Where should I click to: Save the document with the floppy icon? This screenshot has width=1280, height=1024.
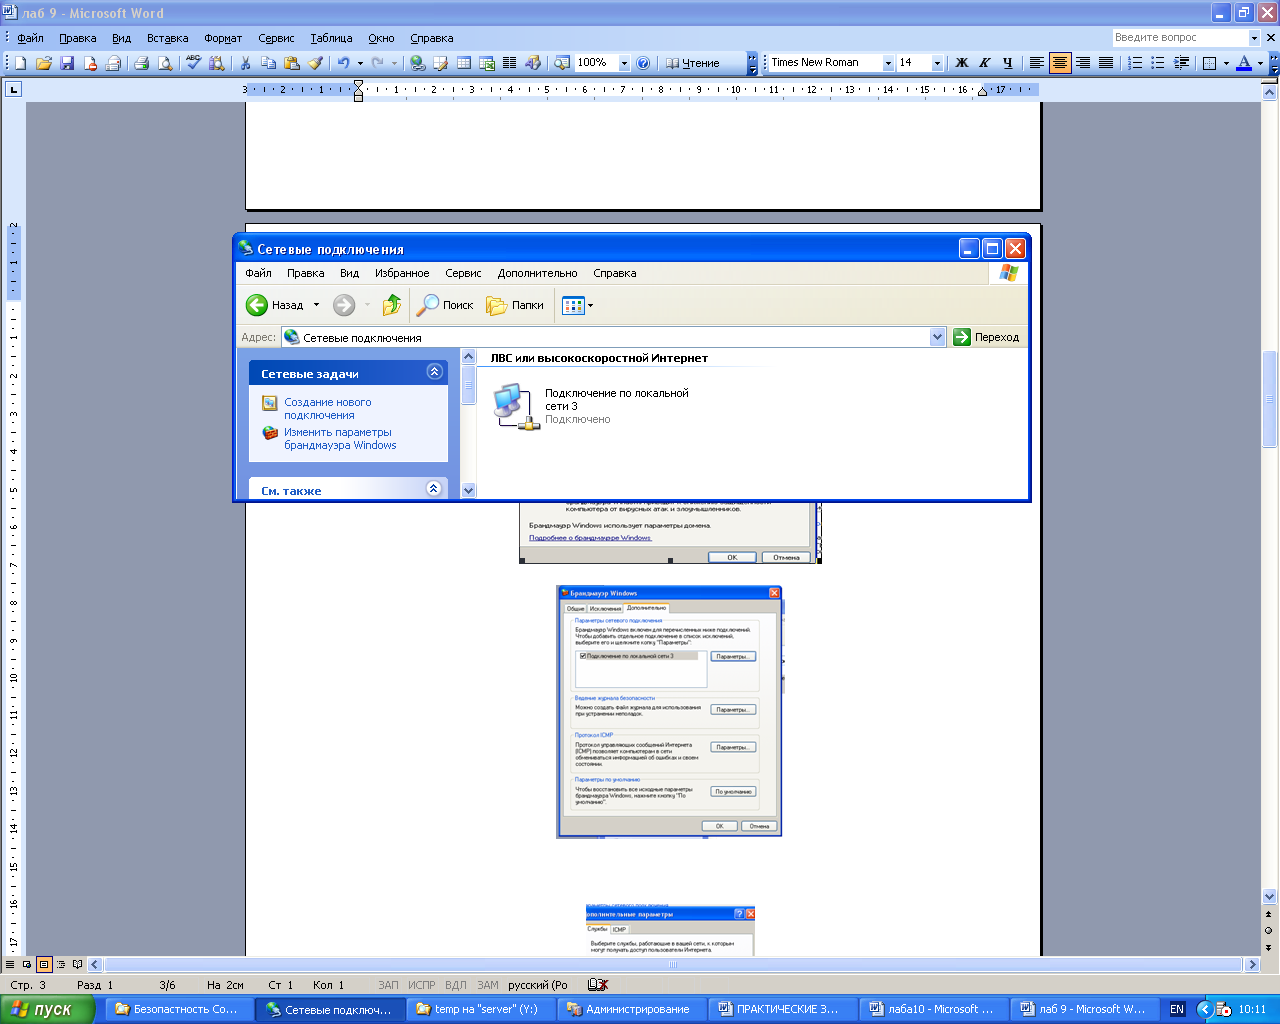67,63
